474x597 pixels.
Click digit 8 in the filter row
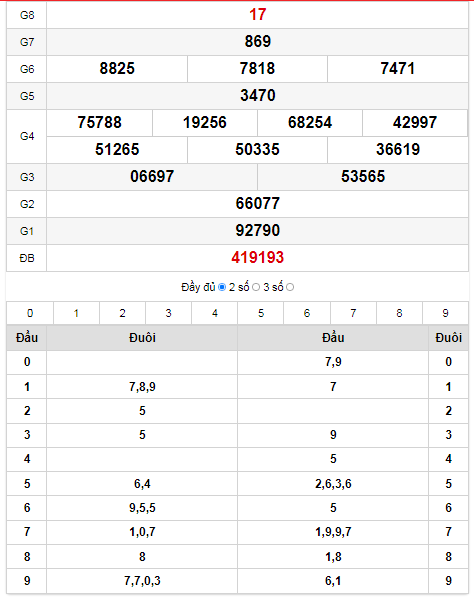[399, 313]
